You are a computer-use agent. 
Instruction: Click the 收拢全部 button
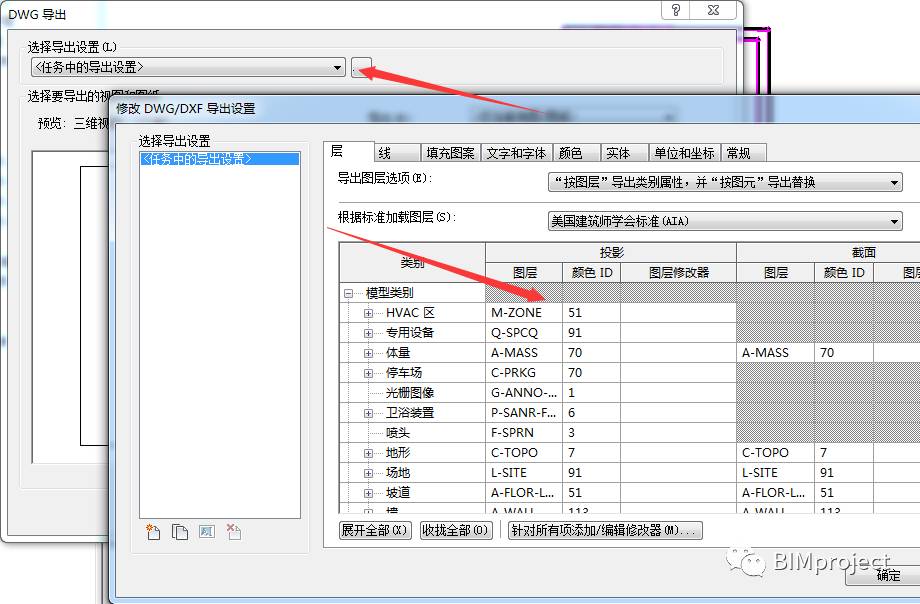click(x=456, y=530)
